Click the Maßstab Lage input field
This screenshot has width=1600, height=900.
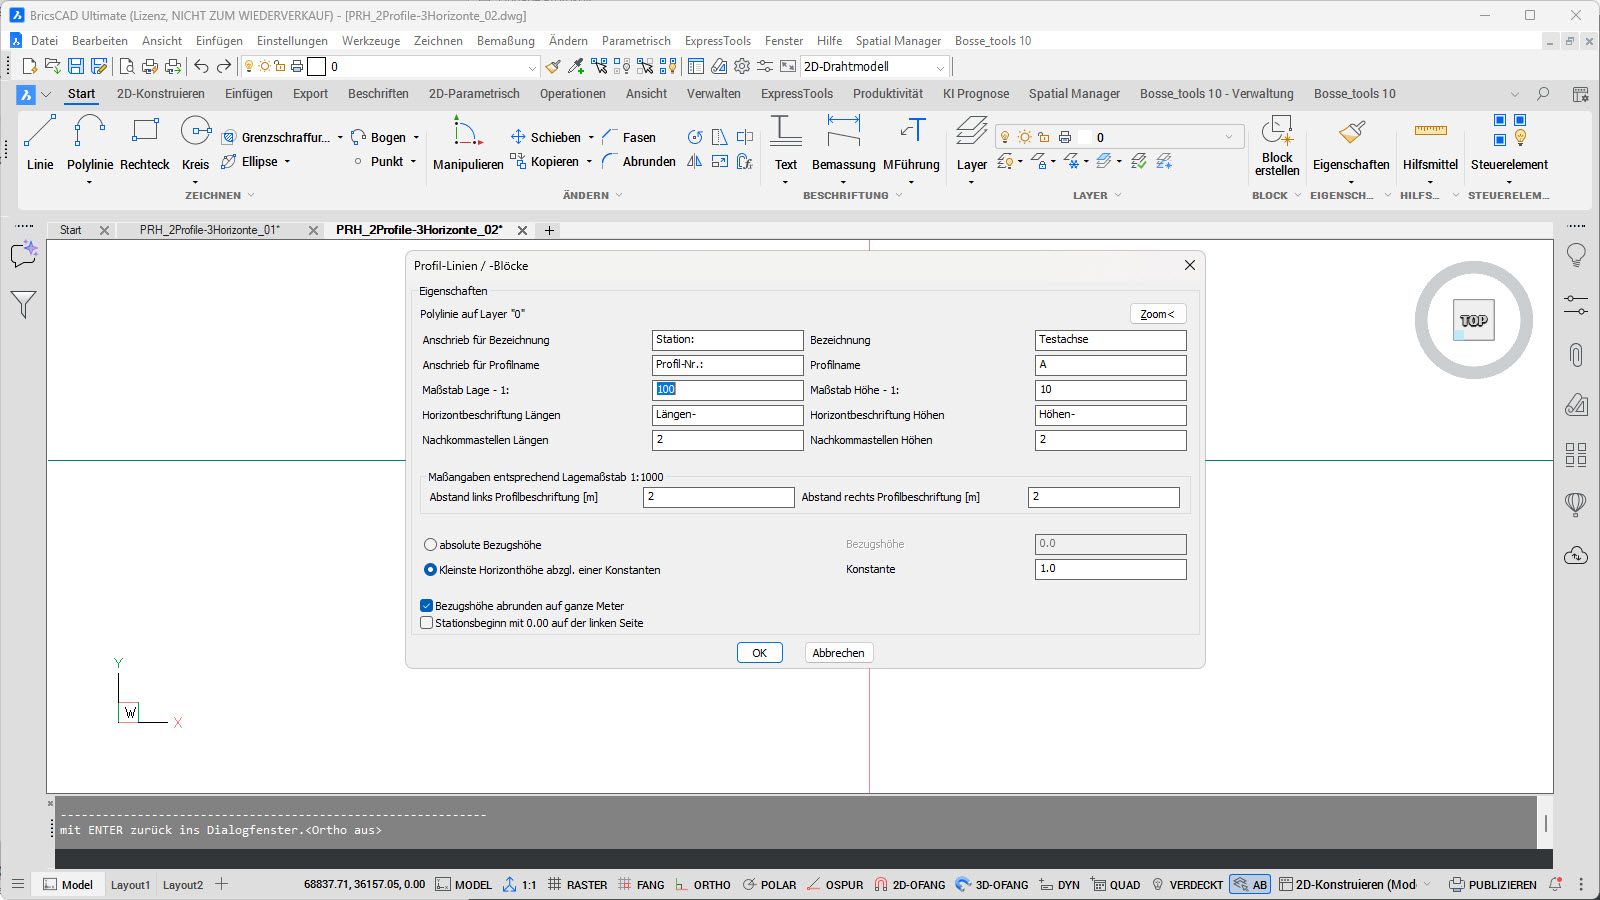click(x=727, y=390)
